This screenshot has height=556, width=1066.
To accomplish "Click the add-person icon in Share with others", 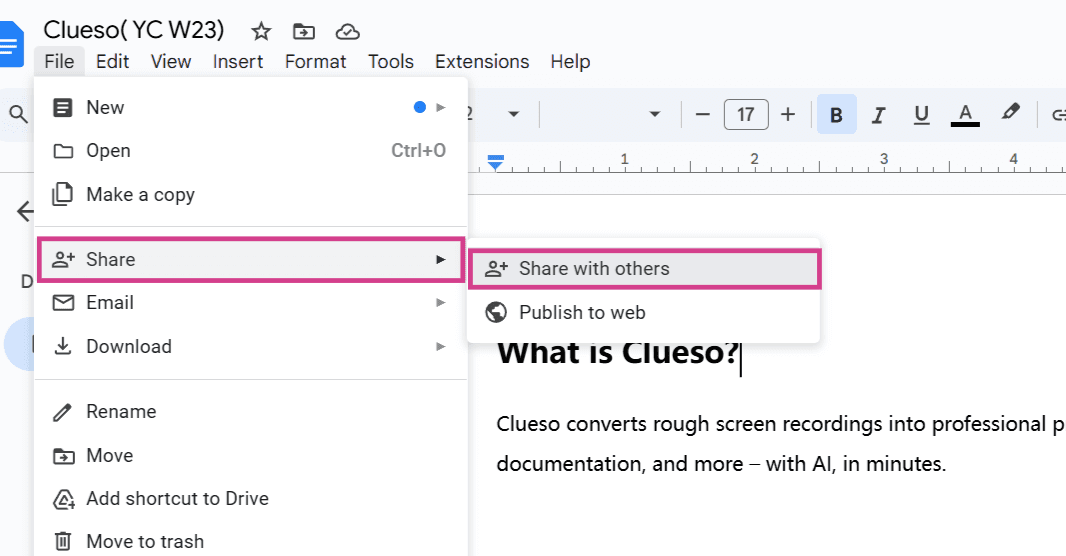I will (x=496, y=268).
